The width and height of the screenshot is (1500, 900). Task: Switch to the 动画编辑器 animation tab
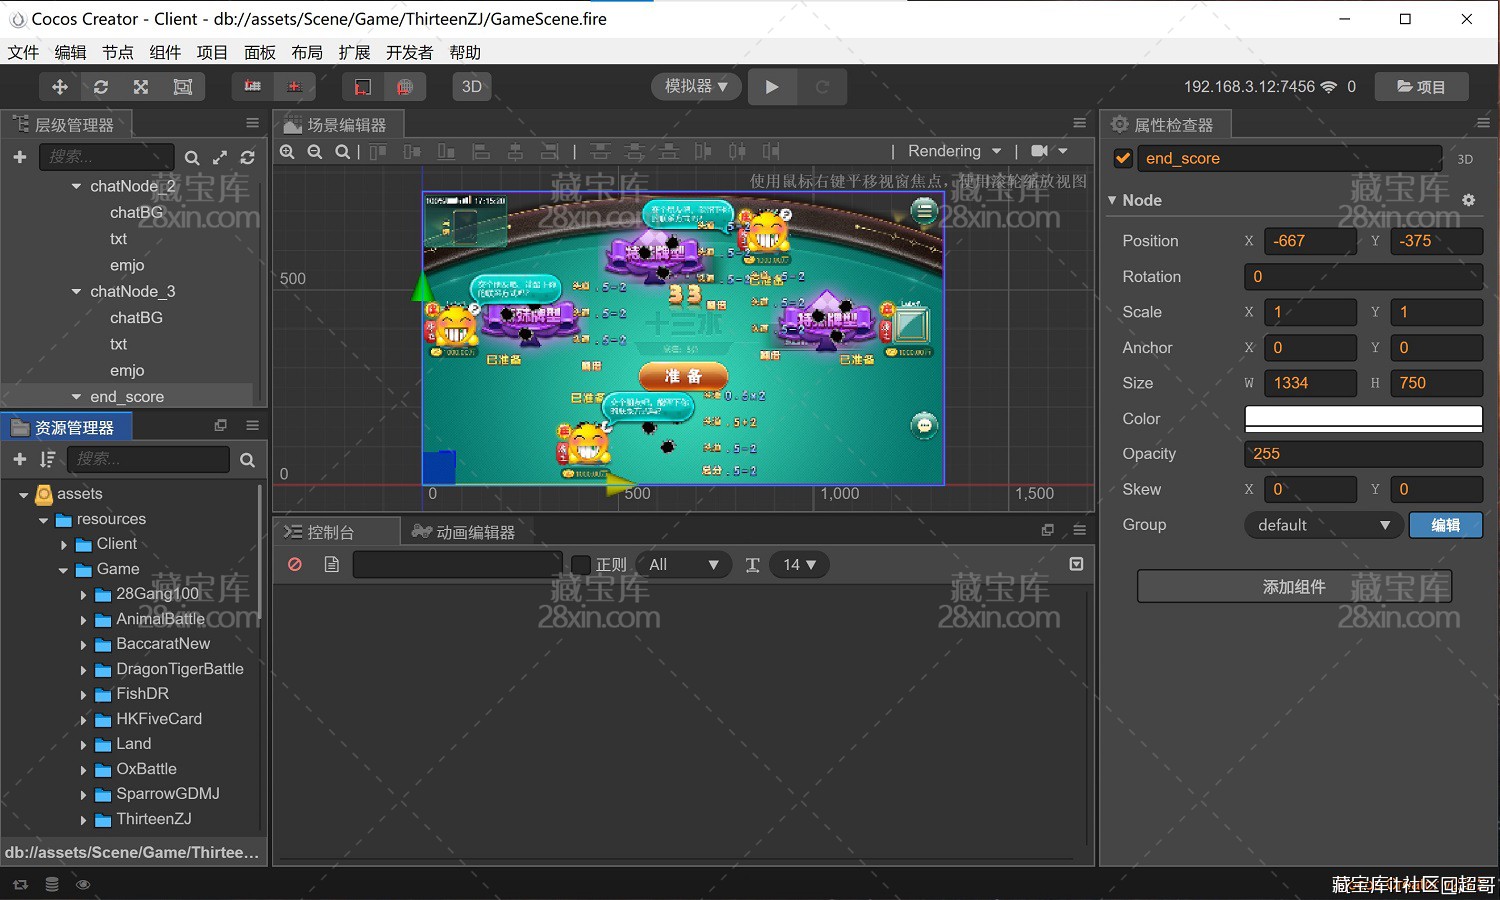[x=464, y=532]
